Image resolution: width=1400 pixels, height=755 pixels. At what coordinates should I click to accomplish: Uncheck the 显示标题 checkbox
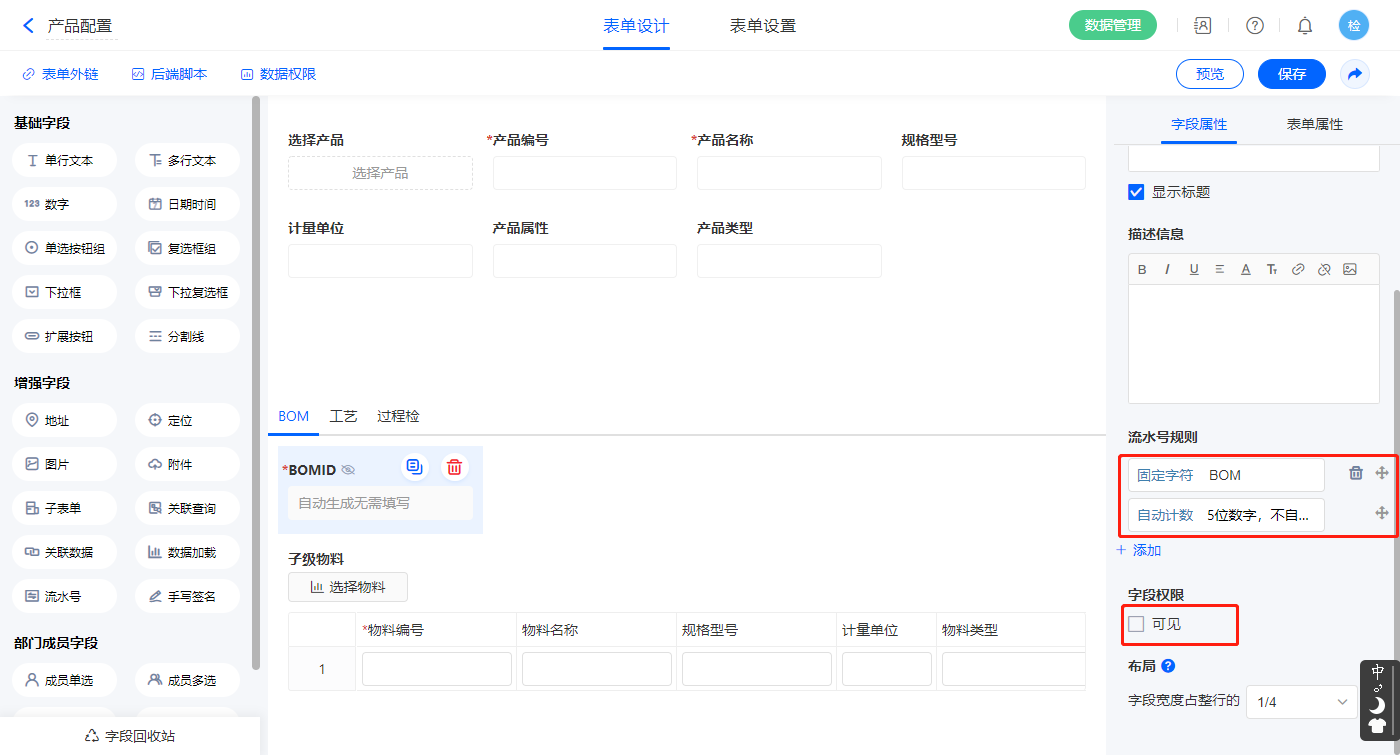(x=1136, y=192)
